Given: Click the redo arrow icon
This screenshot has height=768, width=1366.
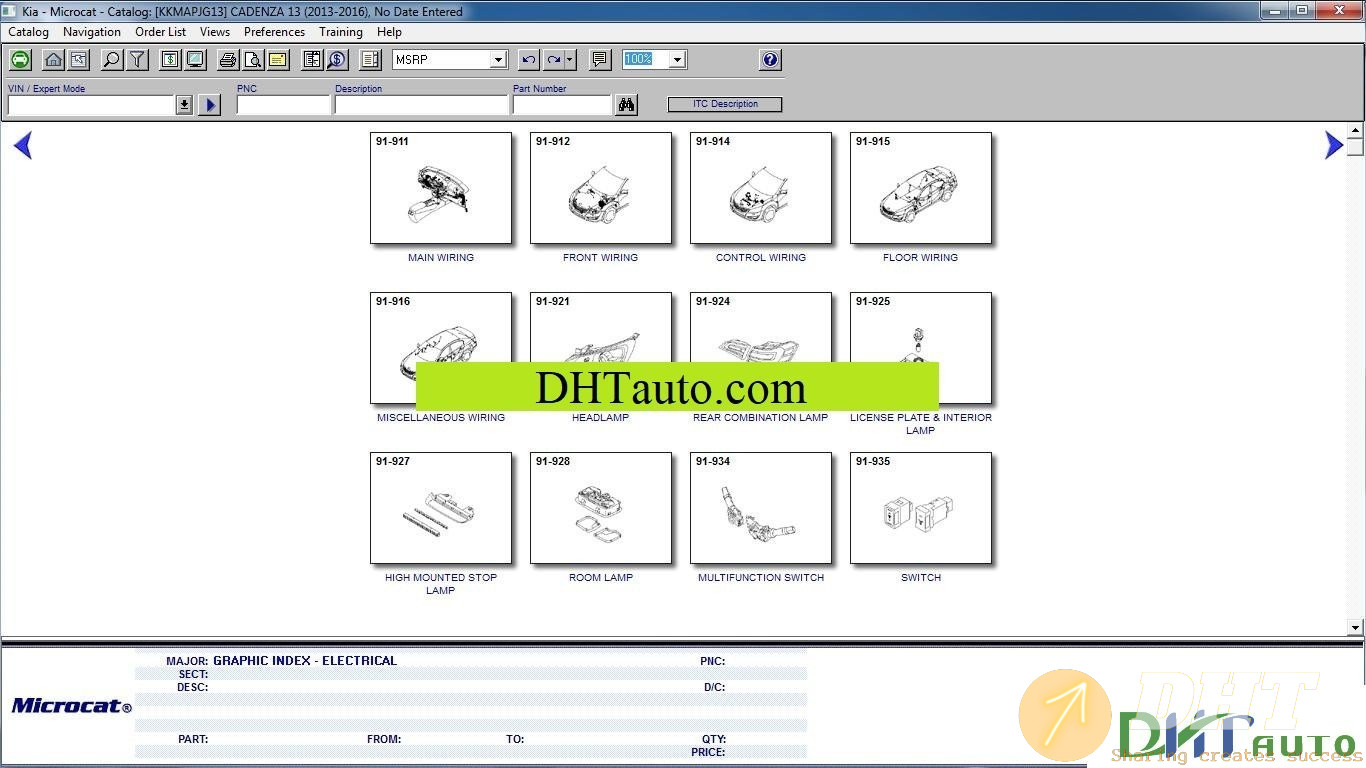Looking at the screenshot, I should click(x=554, y=60).
